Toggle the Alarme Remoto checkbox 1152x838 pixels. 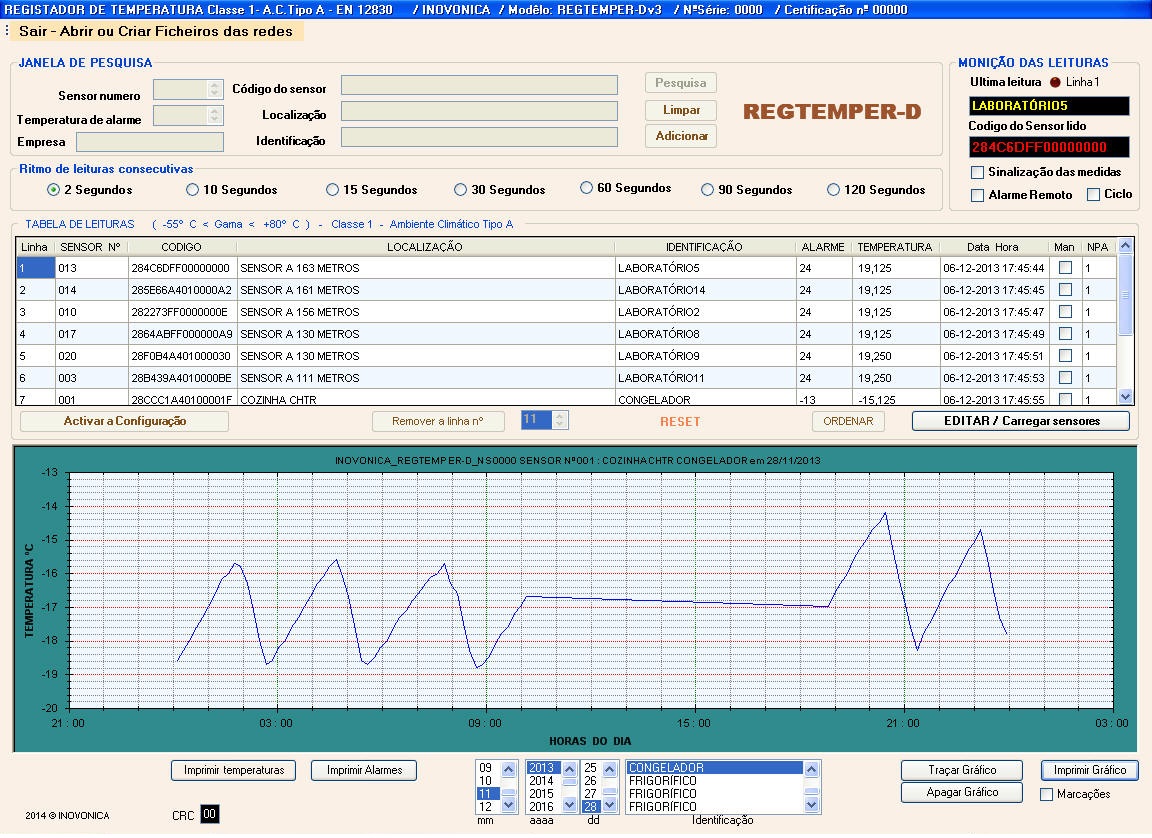[x=978, y=195]
